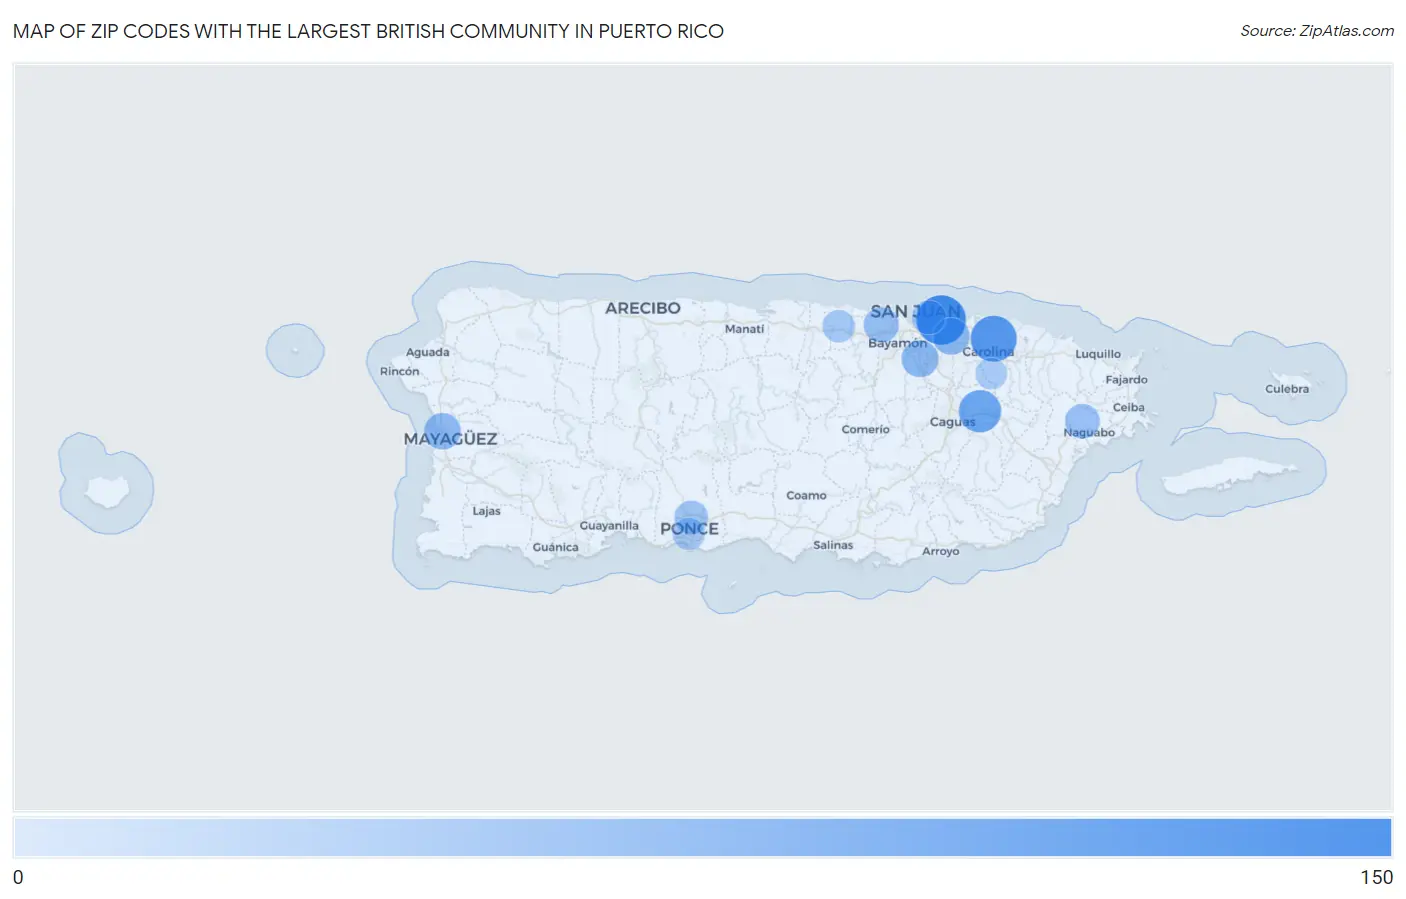The height and width of the screenshot is (899, 1406).
Task: Click the Manatí map label
Action: [x=745, y=329]
